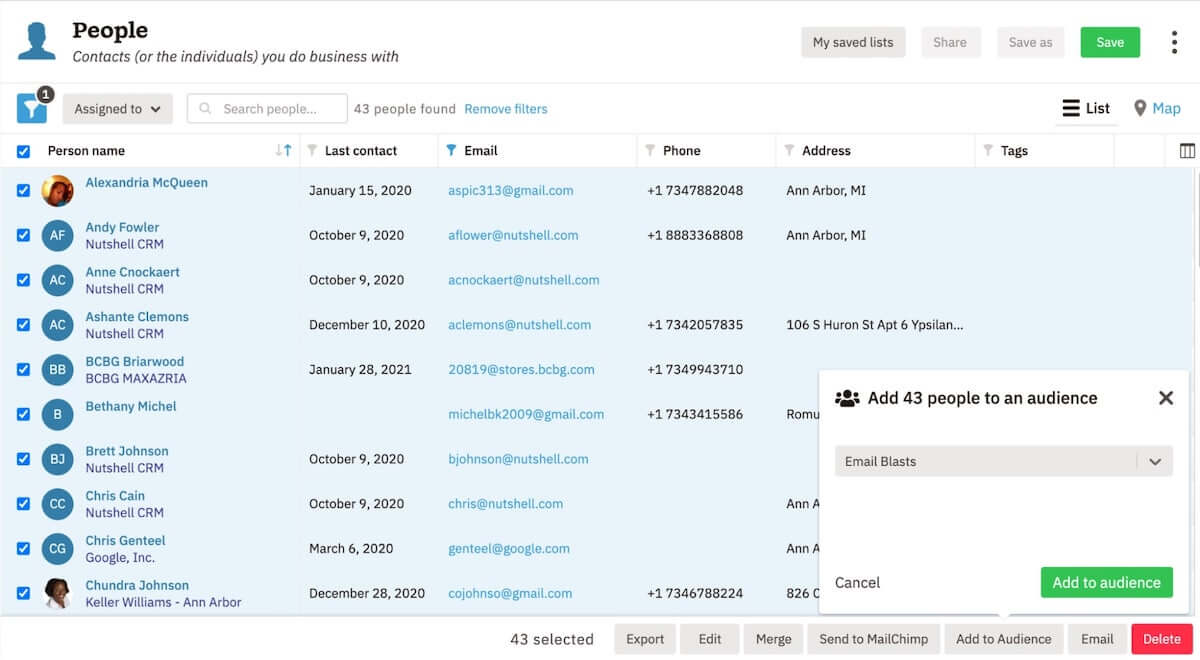
Task: Deselect the Bethany Michel row checkbox
Action: point(23,414)
